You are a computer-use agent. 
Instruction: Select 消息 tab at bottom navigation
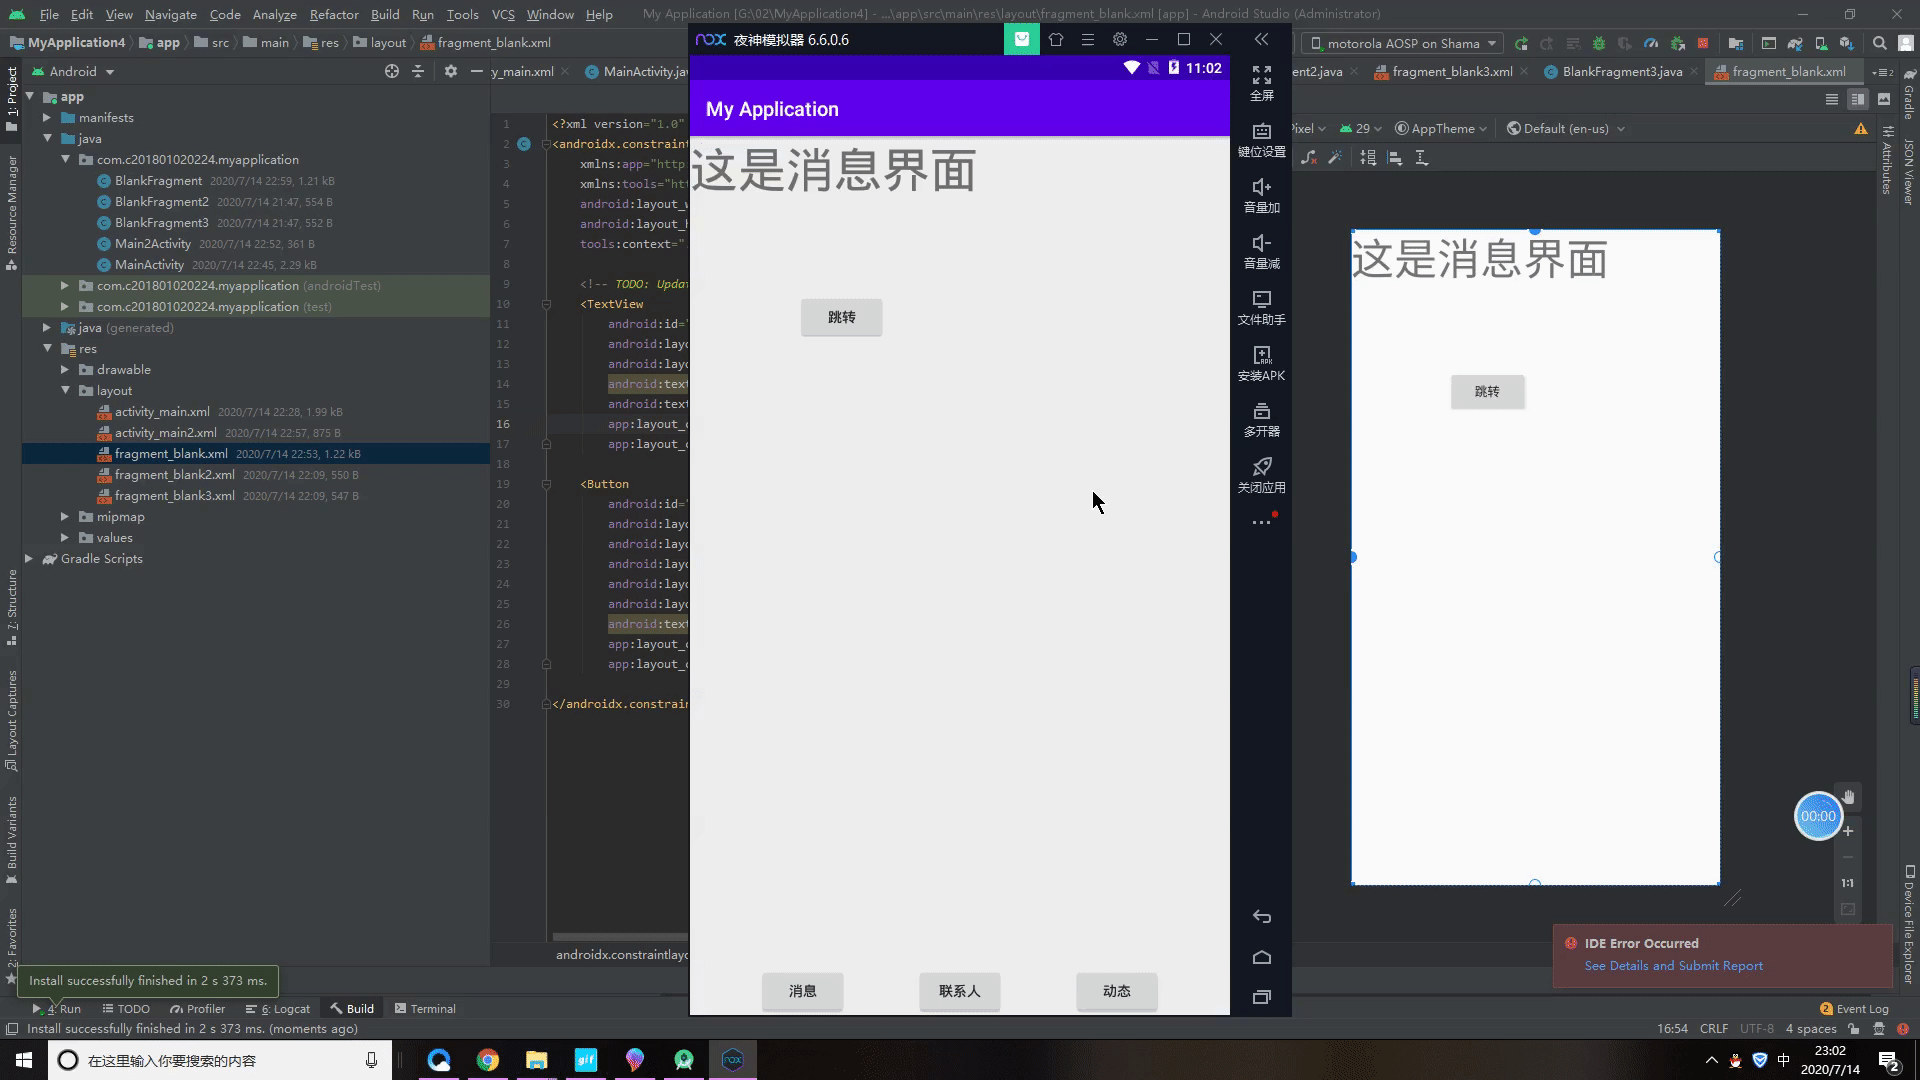(x=802, y=990)
